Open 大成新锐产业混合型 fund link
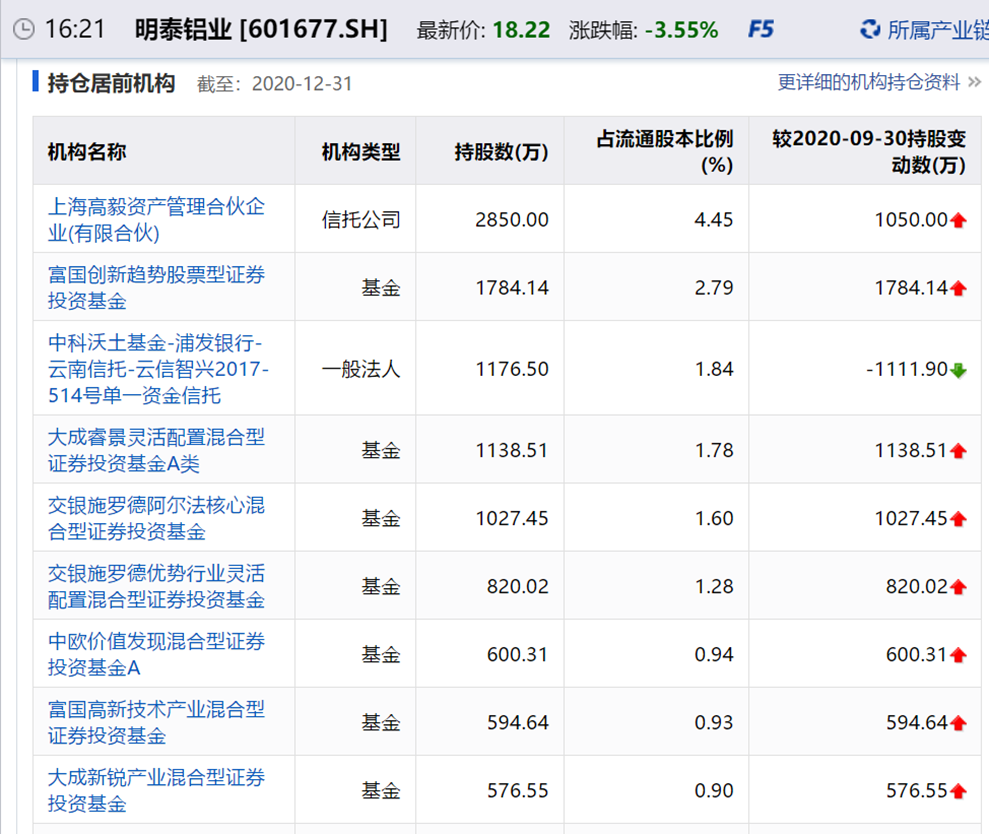 156,790
